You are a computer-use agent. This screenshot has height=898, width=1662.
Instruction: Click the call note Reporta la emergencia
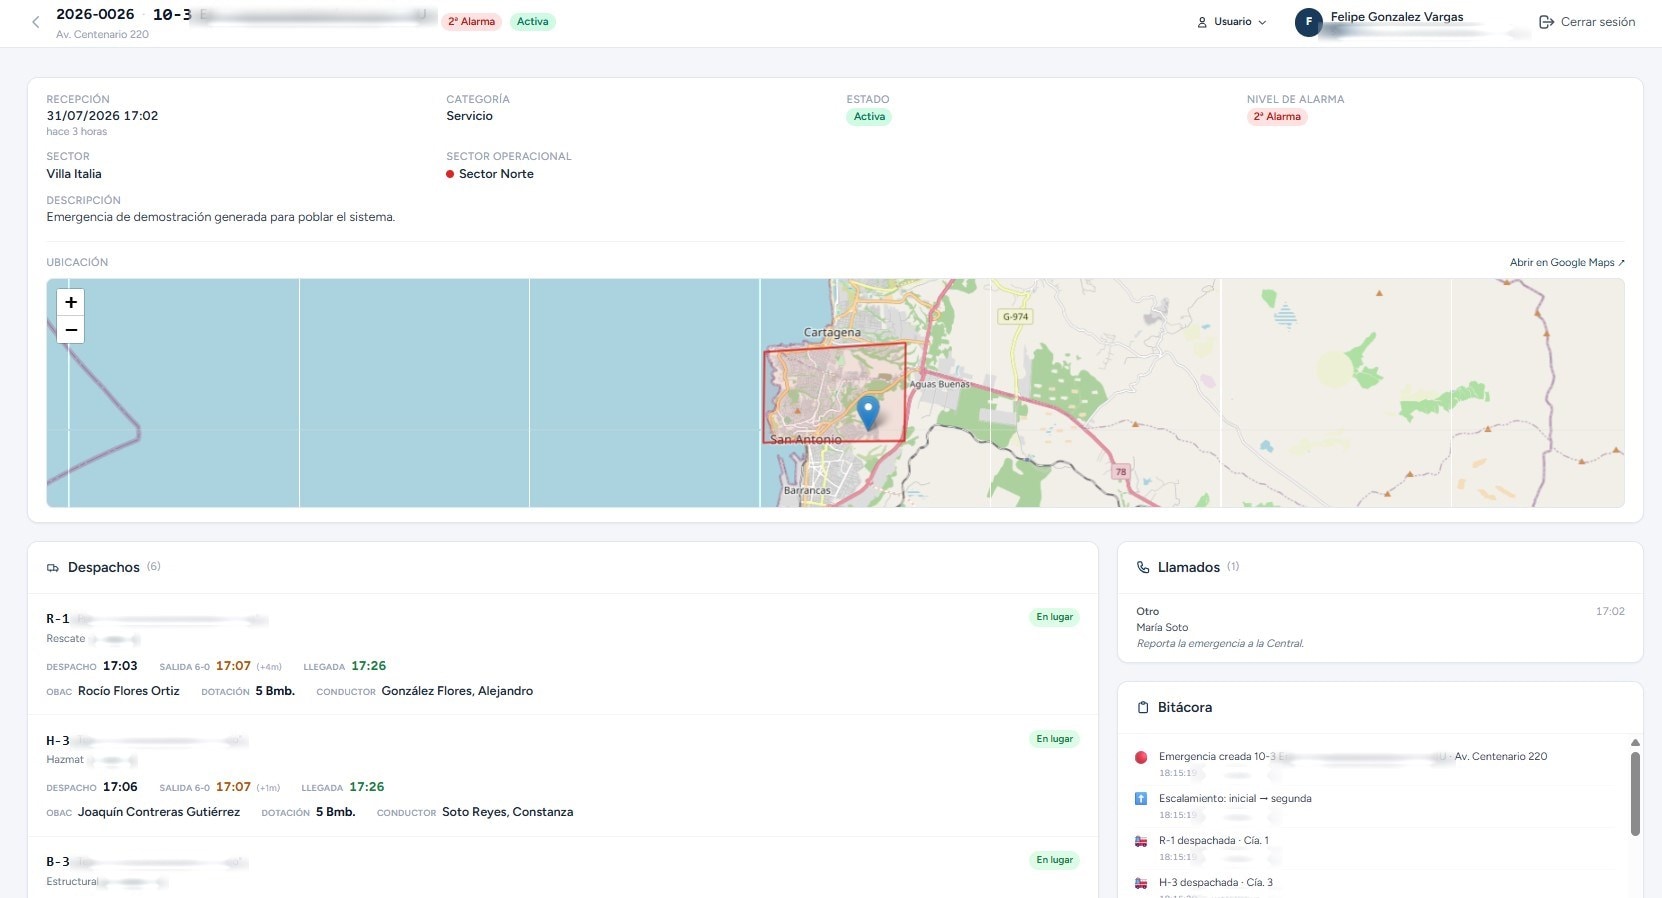coord(1220,644)
